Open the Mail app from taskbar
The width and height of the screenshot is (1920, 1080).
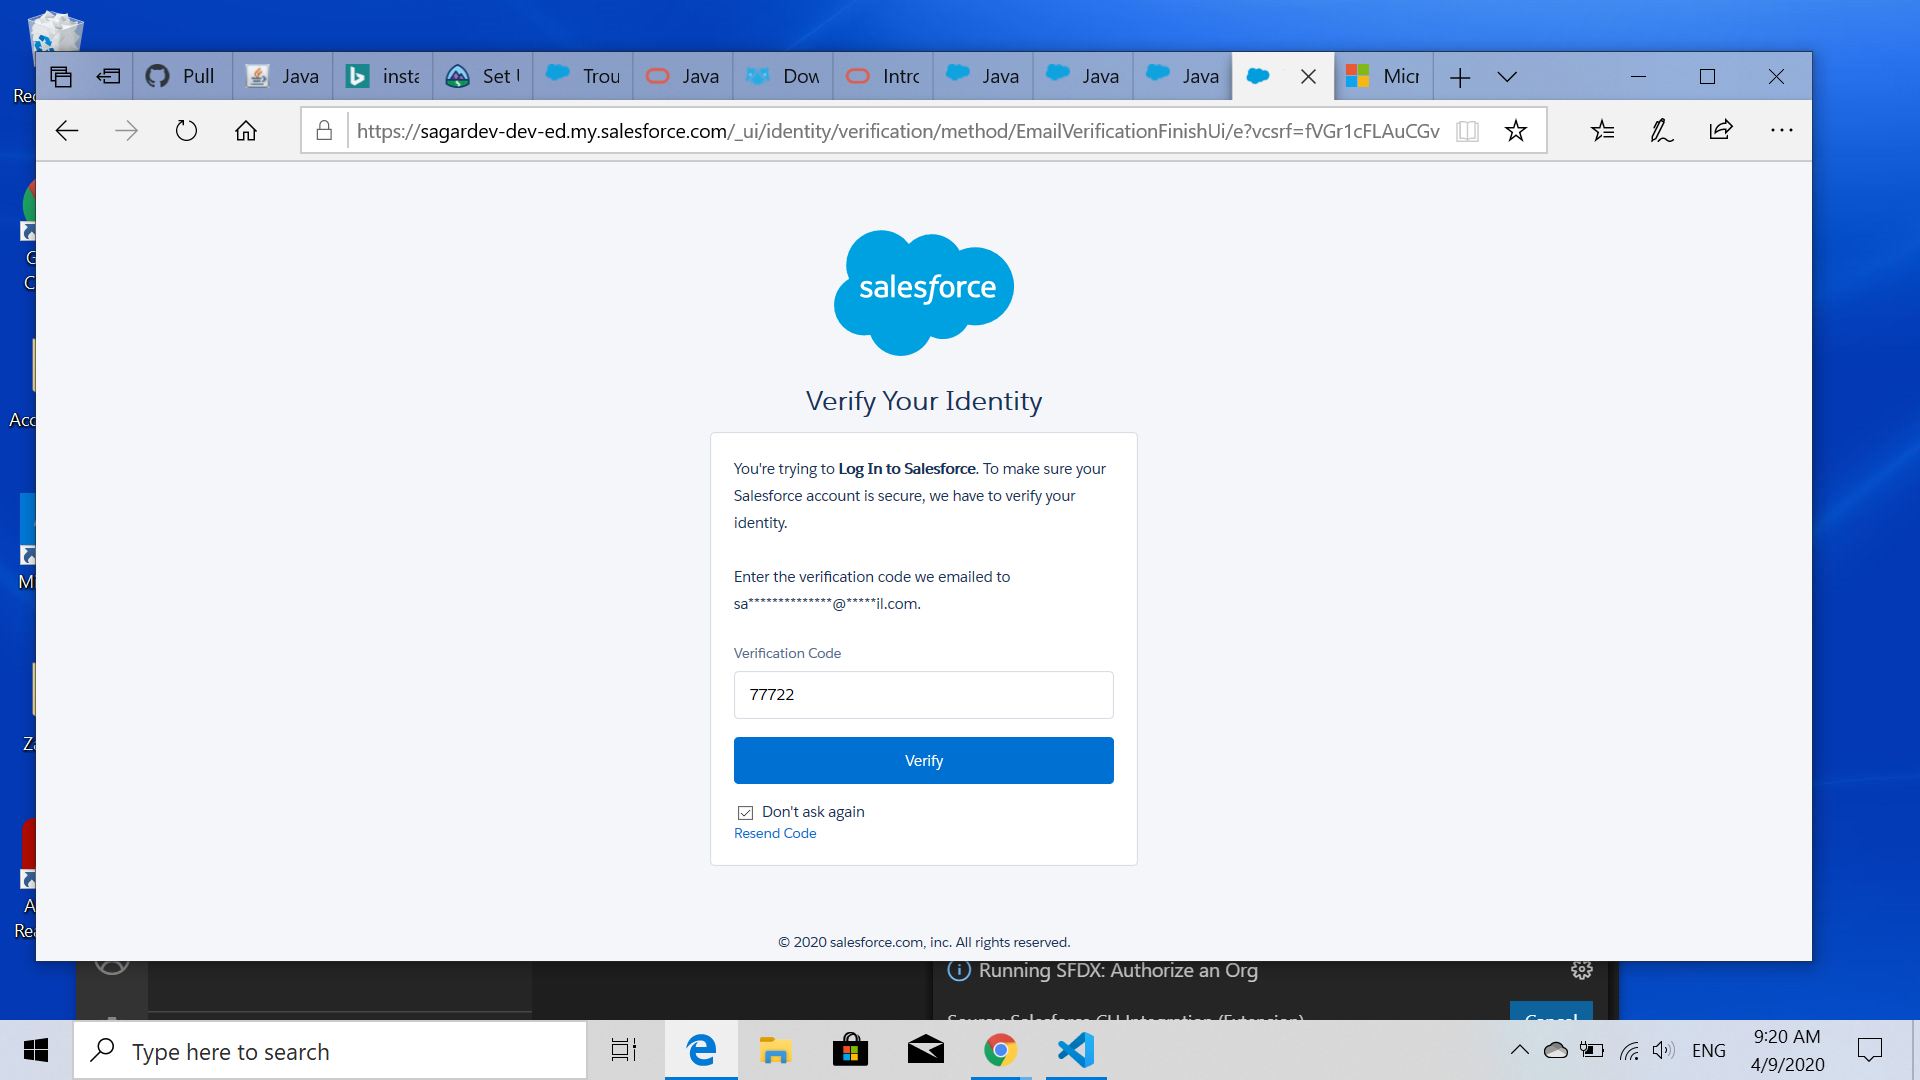[x=925, y=1050]
